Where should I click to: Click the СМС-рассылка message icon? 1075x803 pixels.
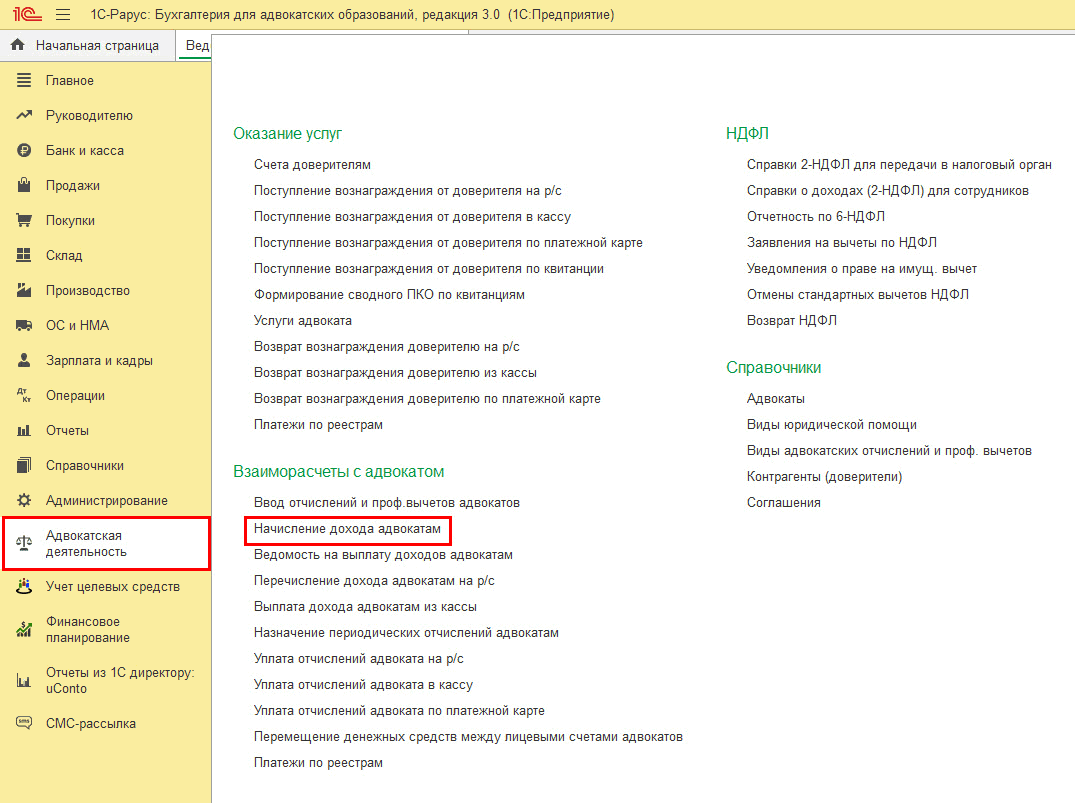pos(25,724)
